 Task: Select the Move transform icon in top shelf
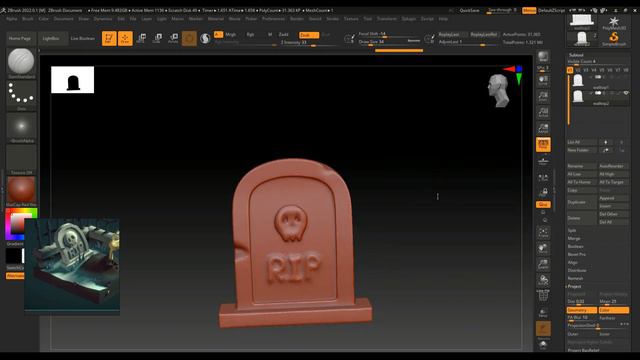tap(141, 38)
